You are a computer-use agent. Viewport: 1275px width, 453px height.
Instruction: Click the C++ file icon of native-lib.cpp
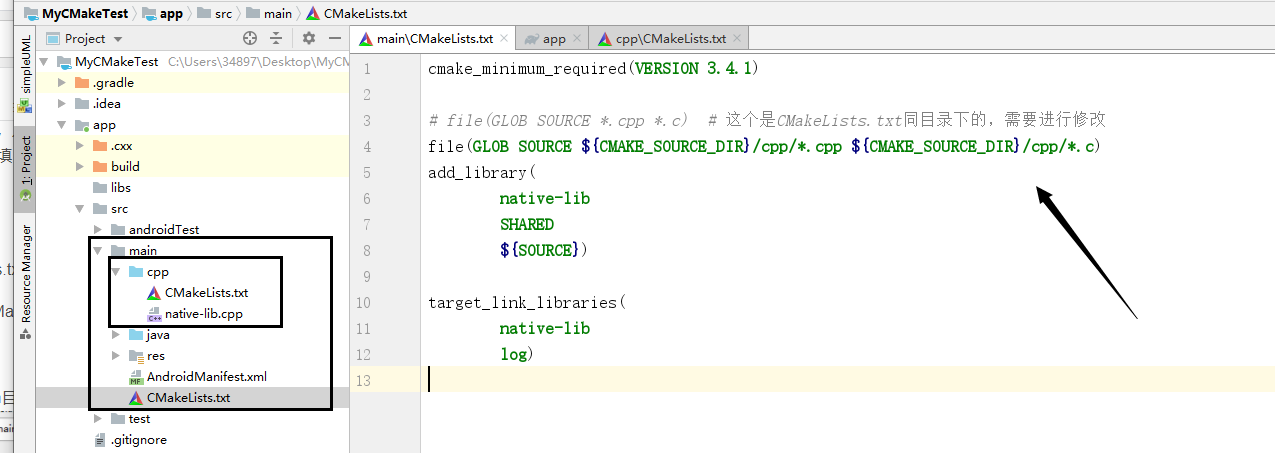coord(154,314)
